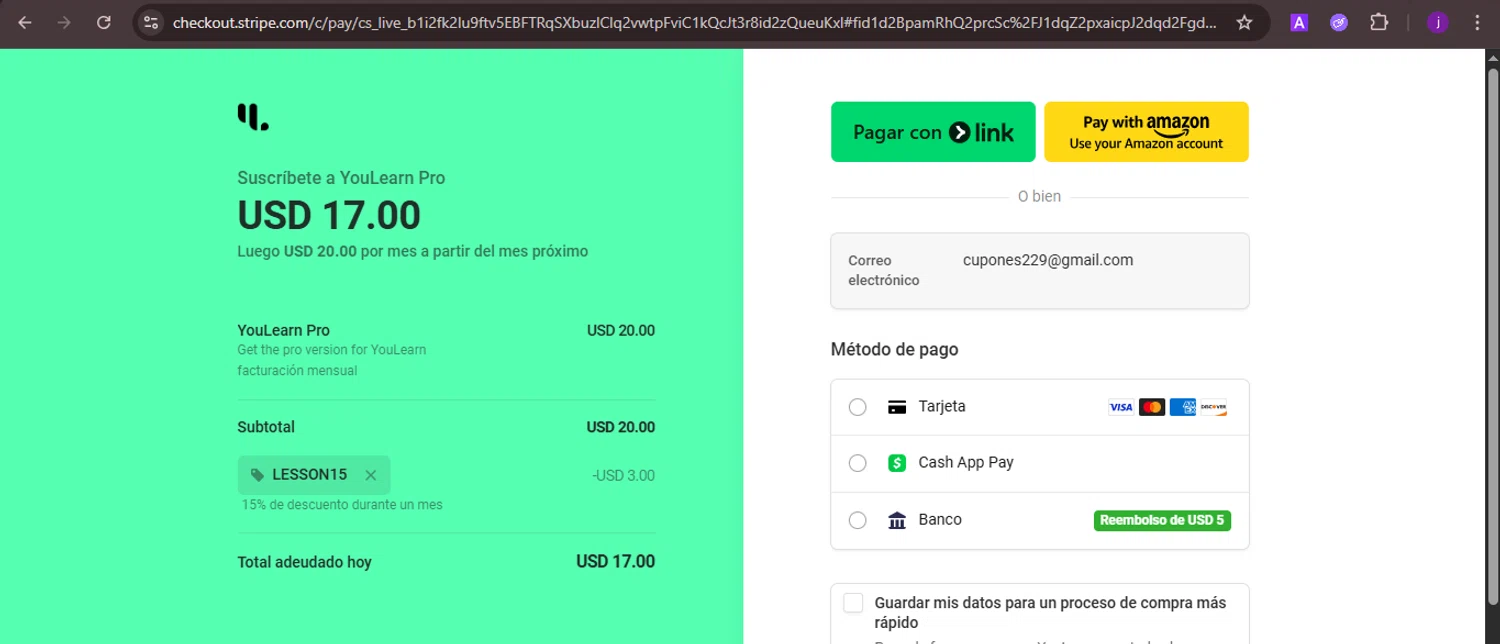1500x644 pixels.
Task: Open the Extensions puzzle-piece menu
Action: coord(1379,22)
